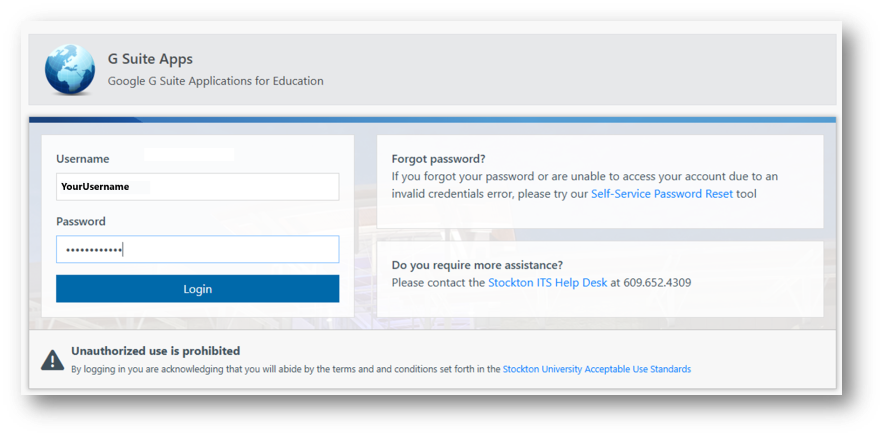Click the Username label text
Viewport: 884px width, 437px height.
point(83,159)
